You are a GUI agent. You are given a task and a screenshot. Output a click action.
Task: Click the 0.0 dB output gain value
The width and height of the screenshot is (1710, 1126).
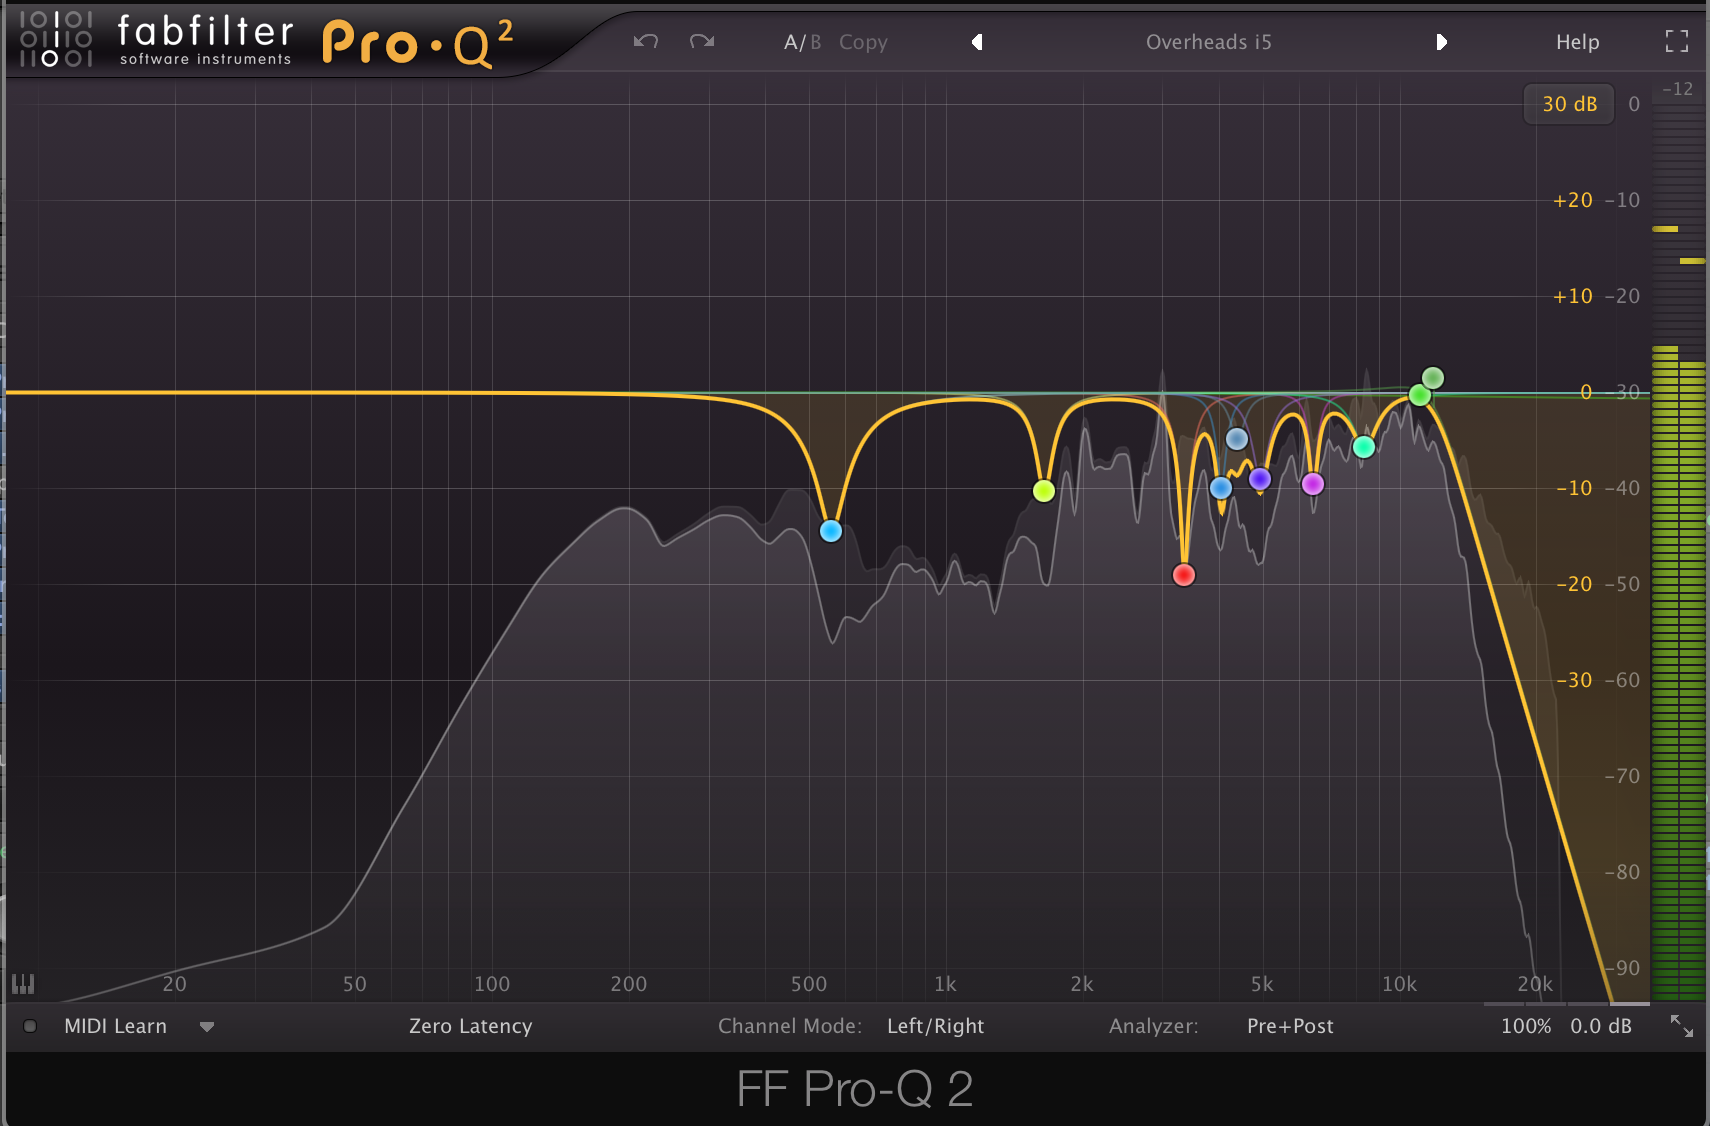pos(1600,1026)
